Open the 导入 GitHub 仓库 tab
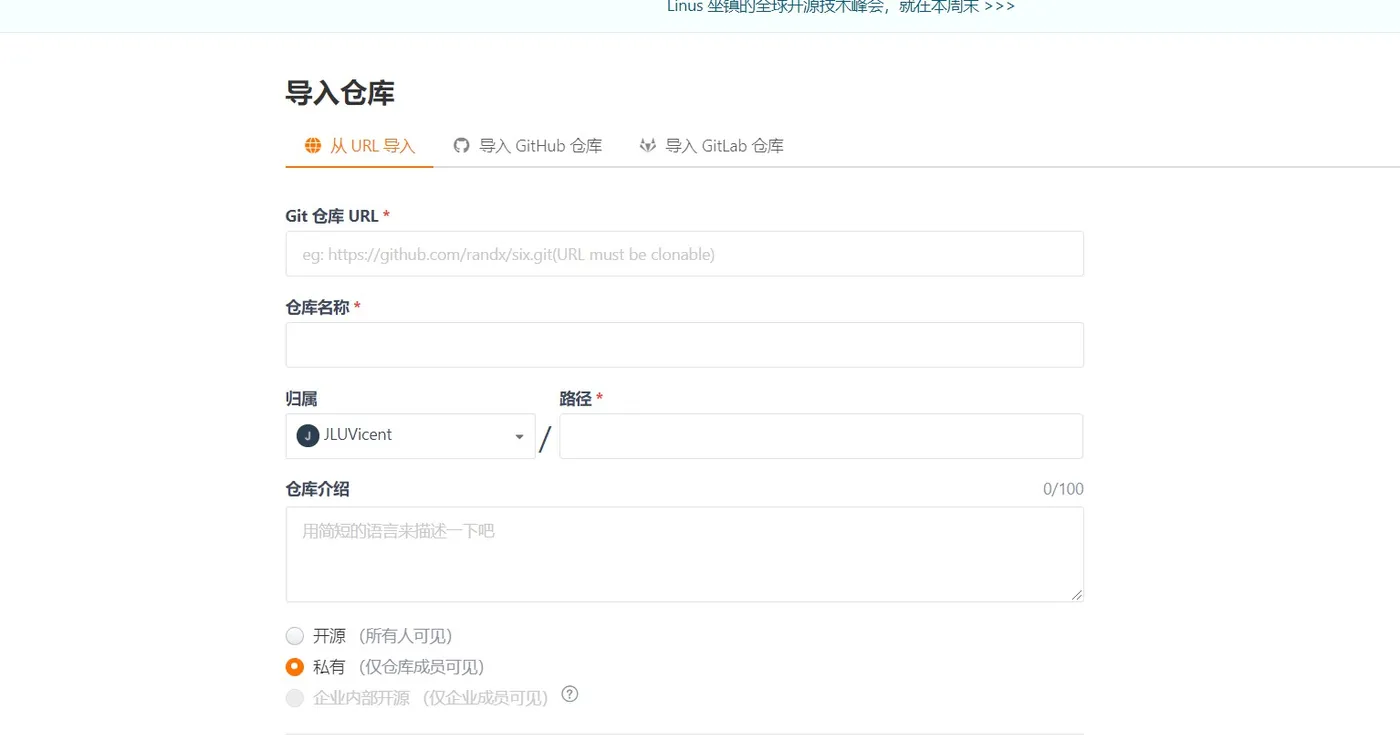Screen dimensions: 1400x741 click(x=528, y=146)
